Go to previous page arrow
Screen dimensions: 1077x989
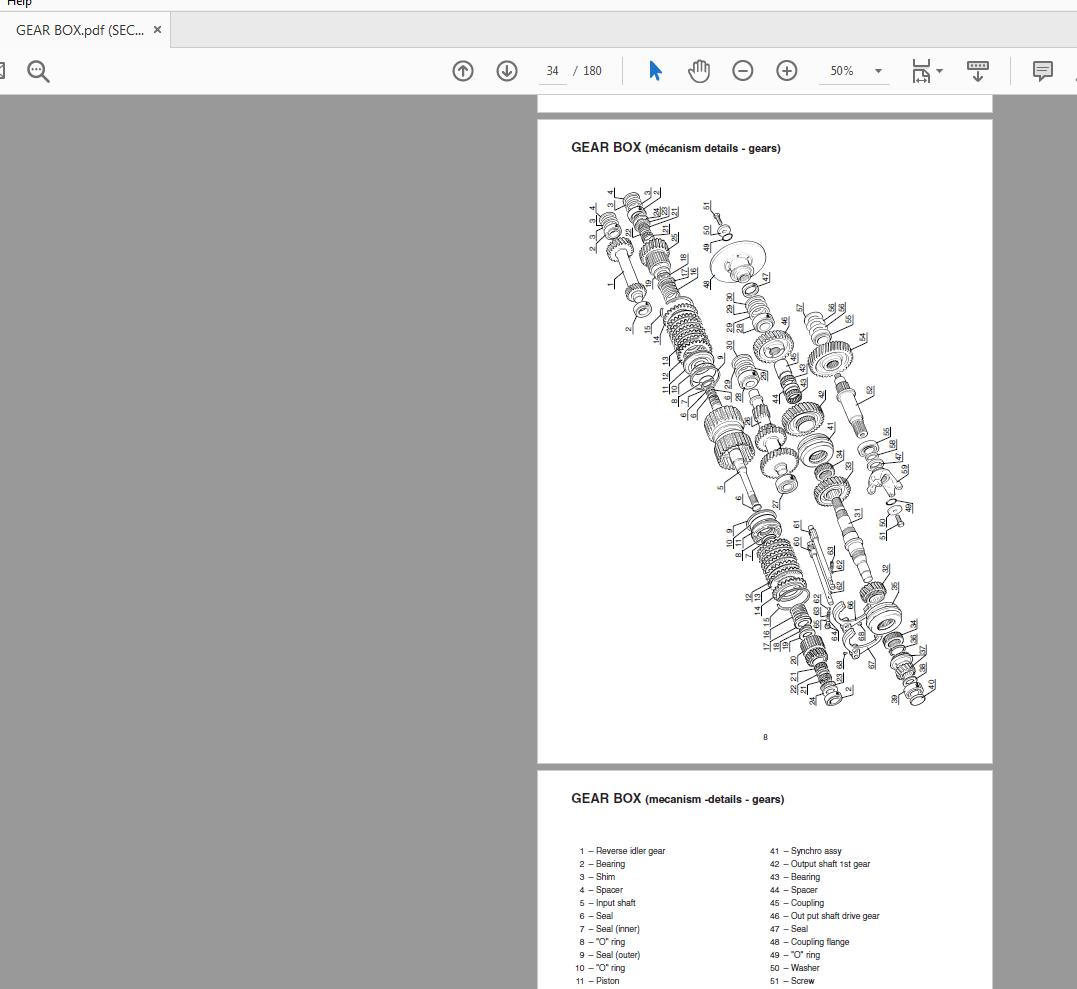coord(463,71)
